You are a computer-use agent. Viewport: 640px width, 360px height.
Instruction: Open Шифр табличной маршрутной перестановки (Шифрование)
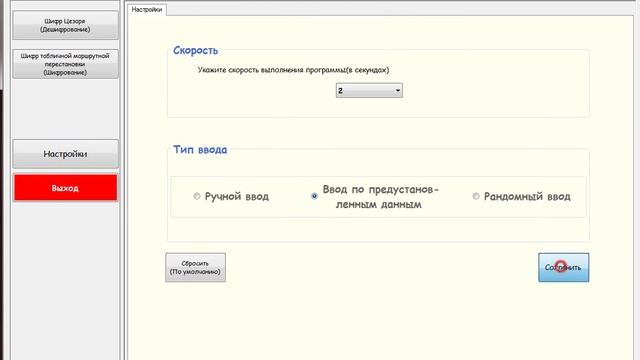[65, 64]
